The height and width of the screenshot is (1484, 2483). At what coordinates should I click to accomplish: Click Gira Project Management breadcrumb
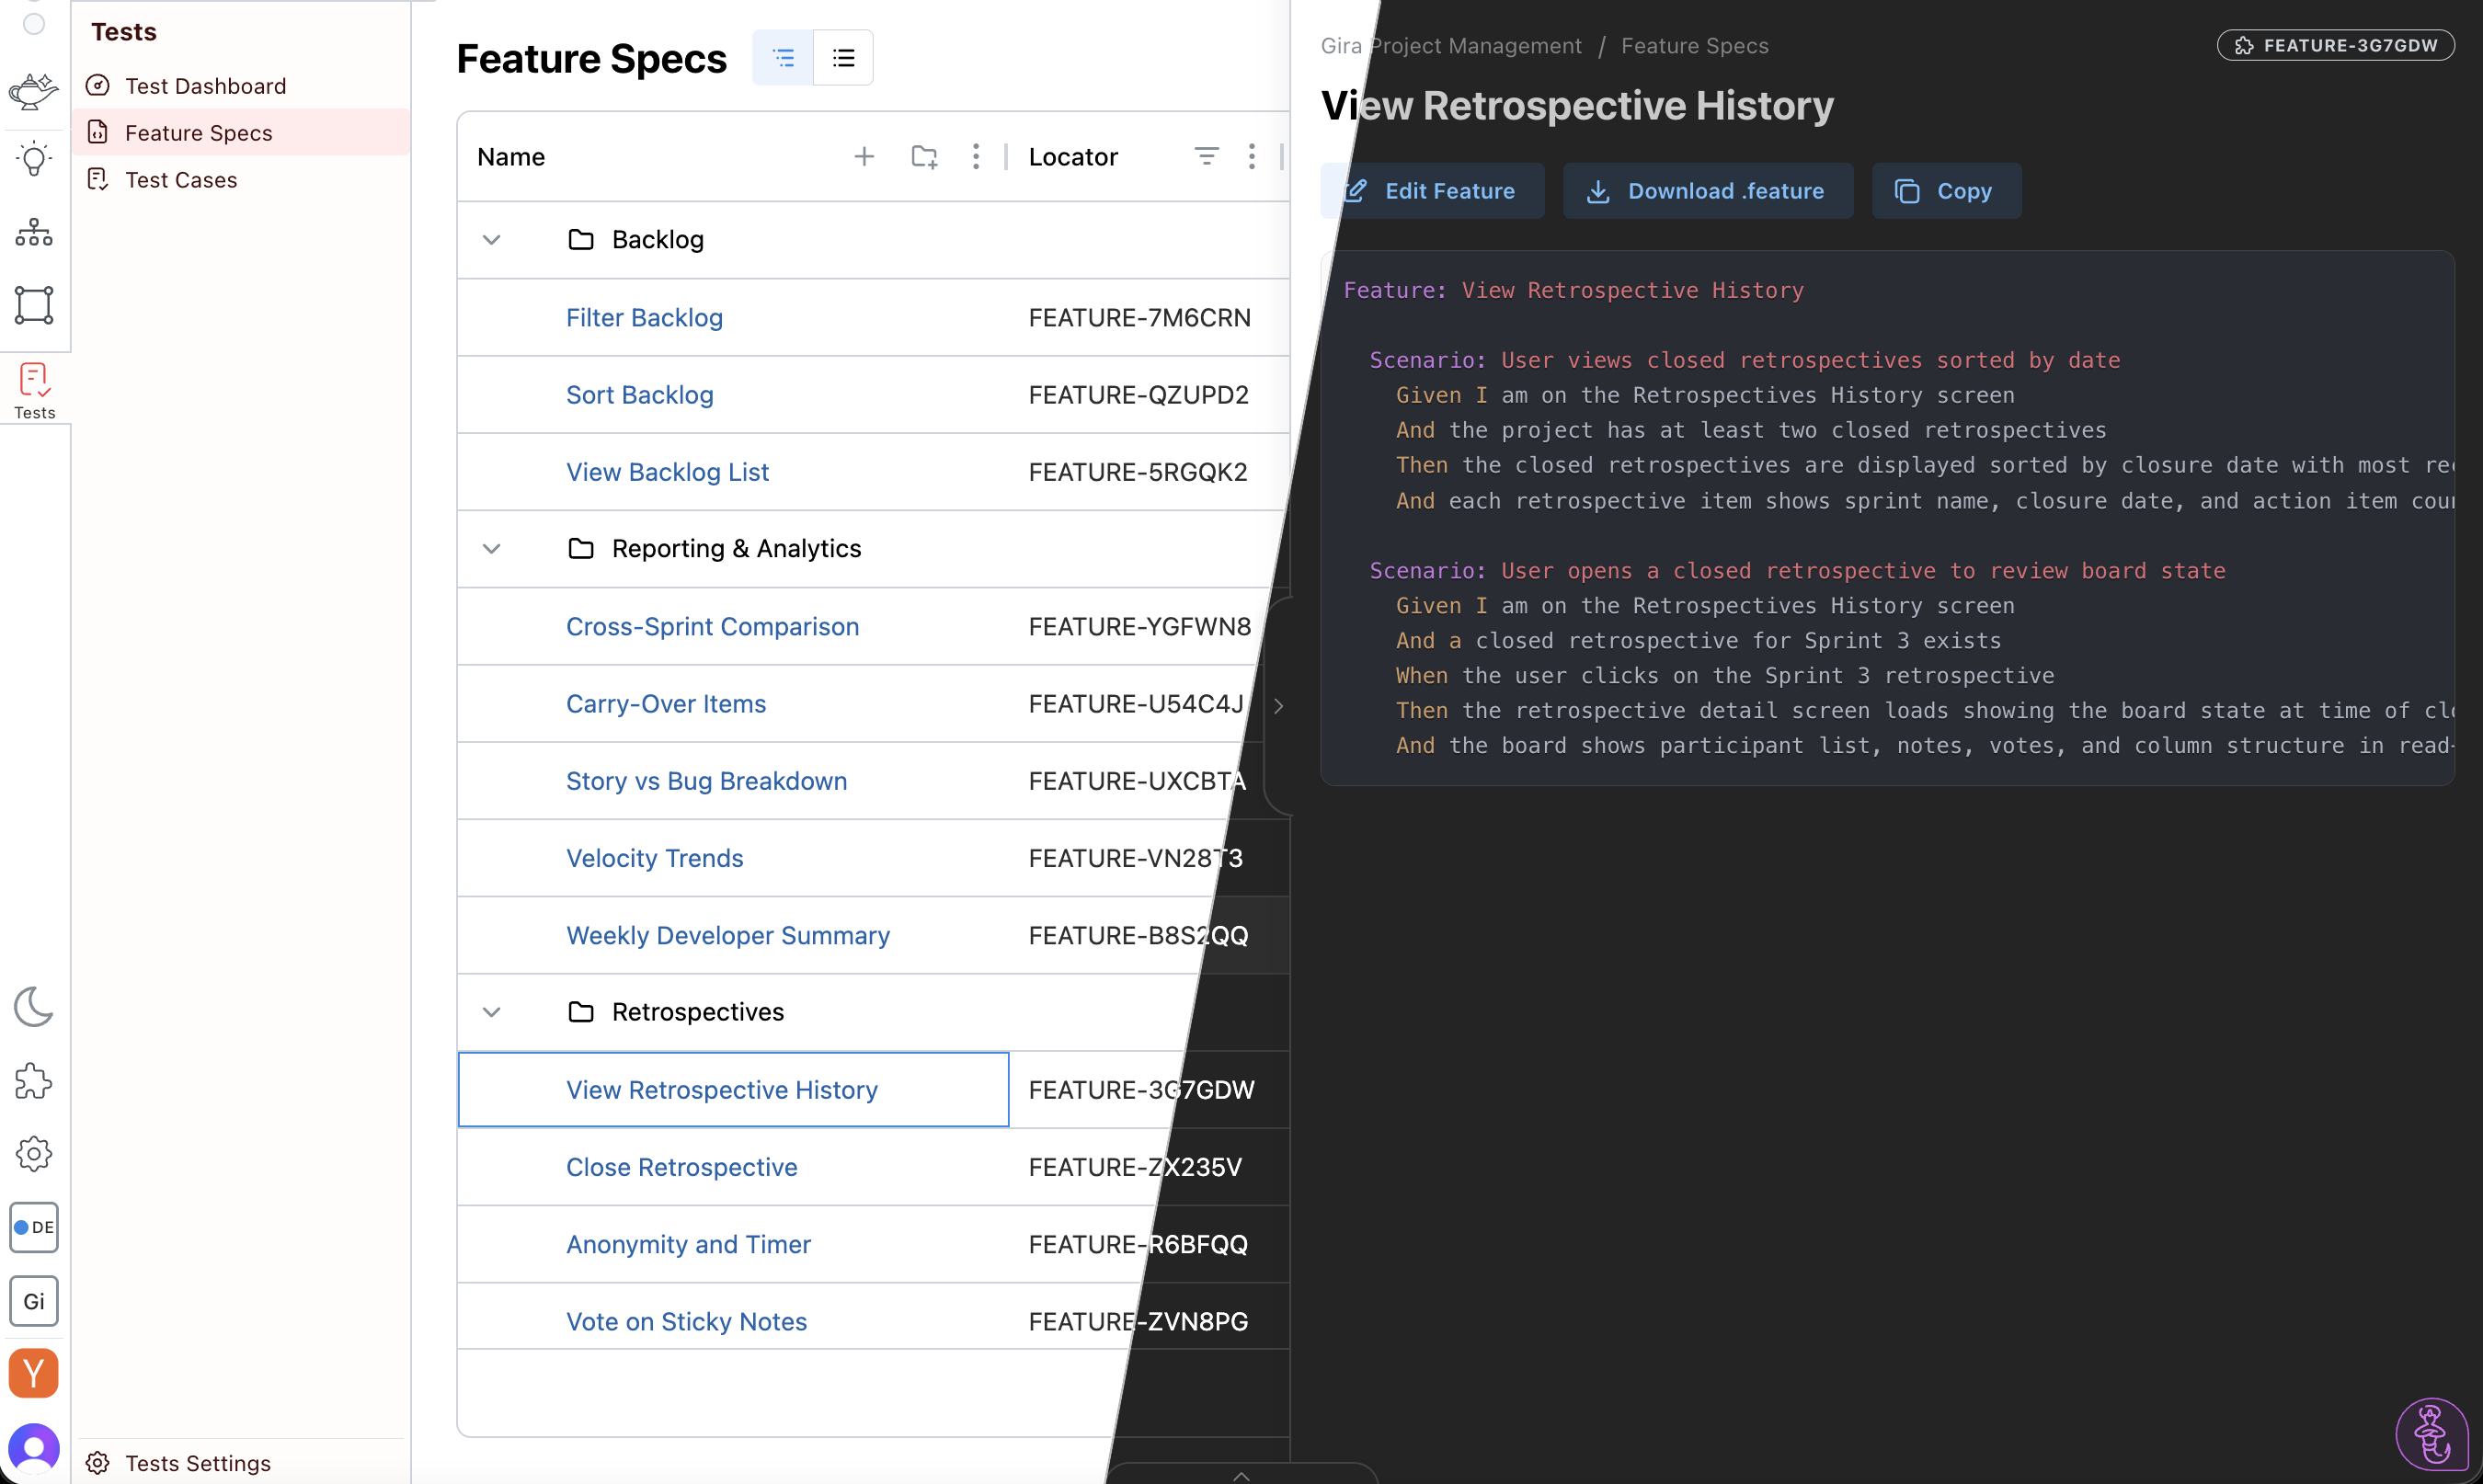[1451, 46]
